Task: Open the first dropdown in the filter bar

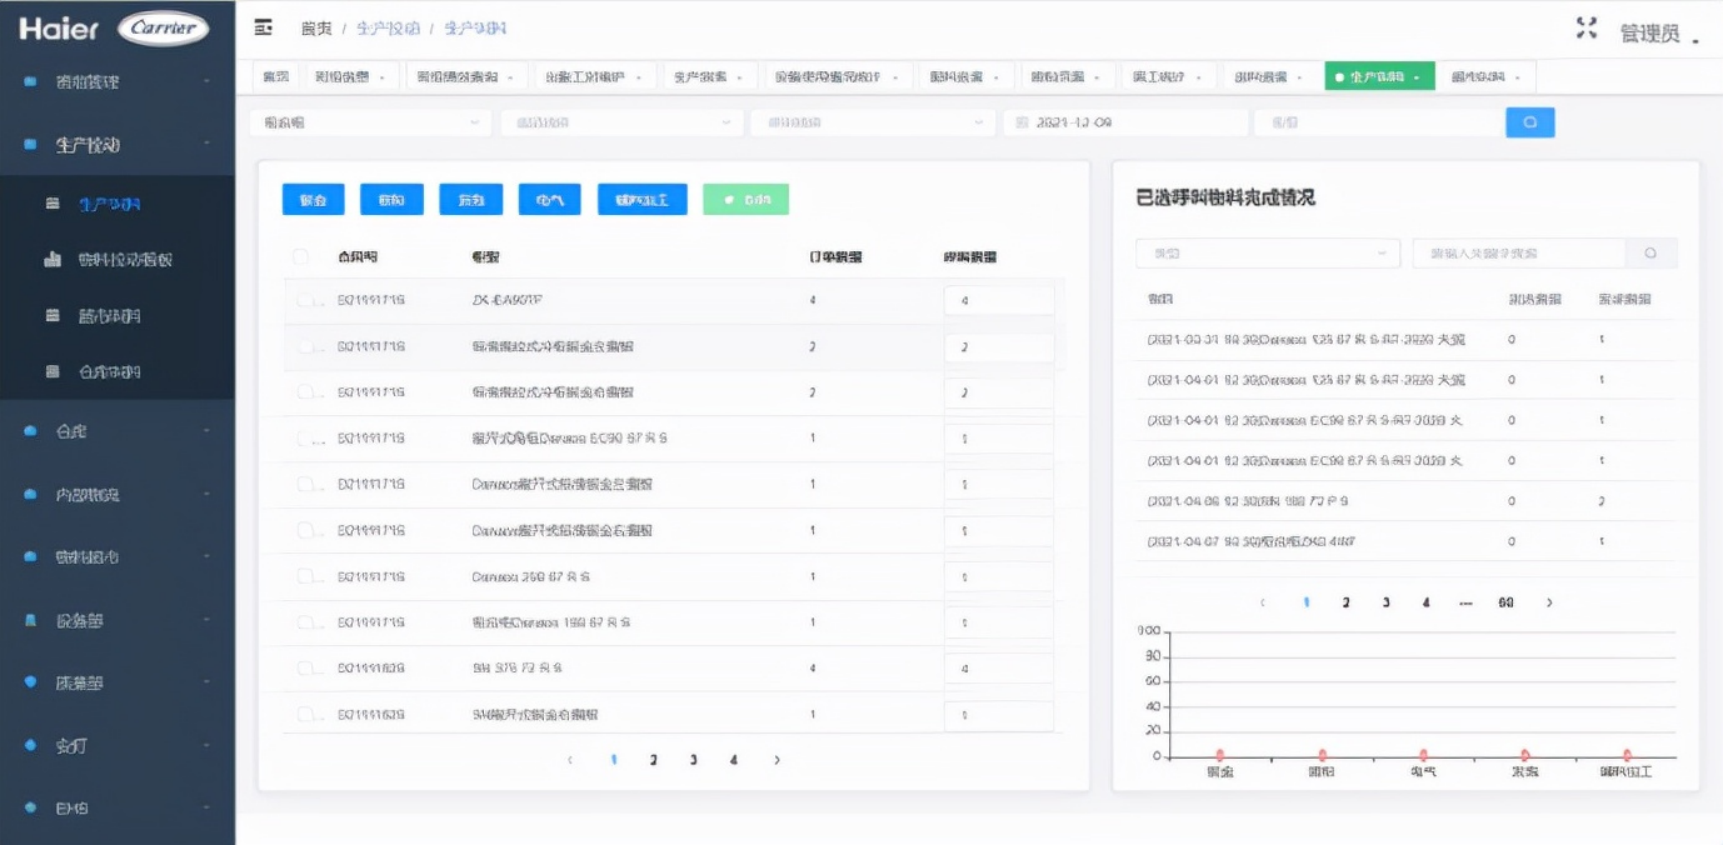Action: click(370, 123)
